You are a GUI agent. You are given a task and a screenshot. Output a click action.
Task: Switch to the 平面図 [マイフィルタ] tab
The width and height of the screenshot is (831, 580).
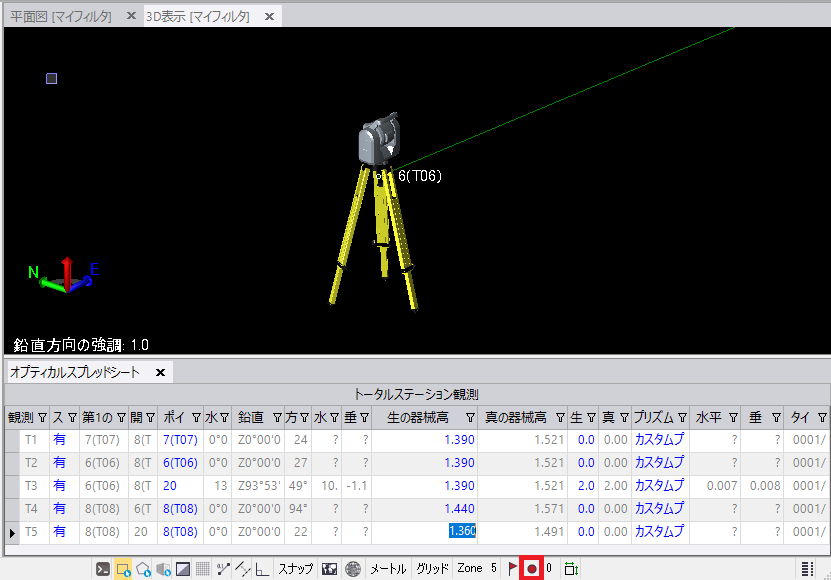[x=60, y=16]
